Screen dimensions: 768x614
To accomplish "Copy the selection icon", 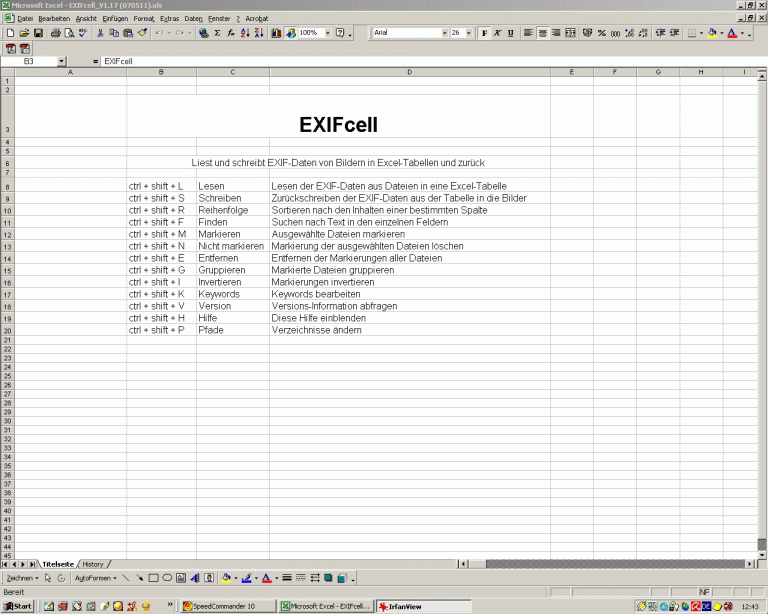I will pos(114,33).
